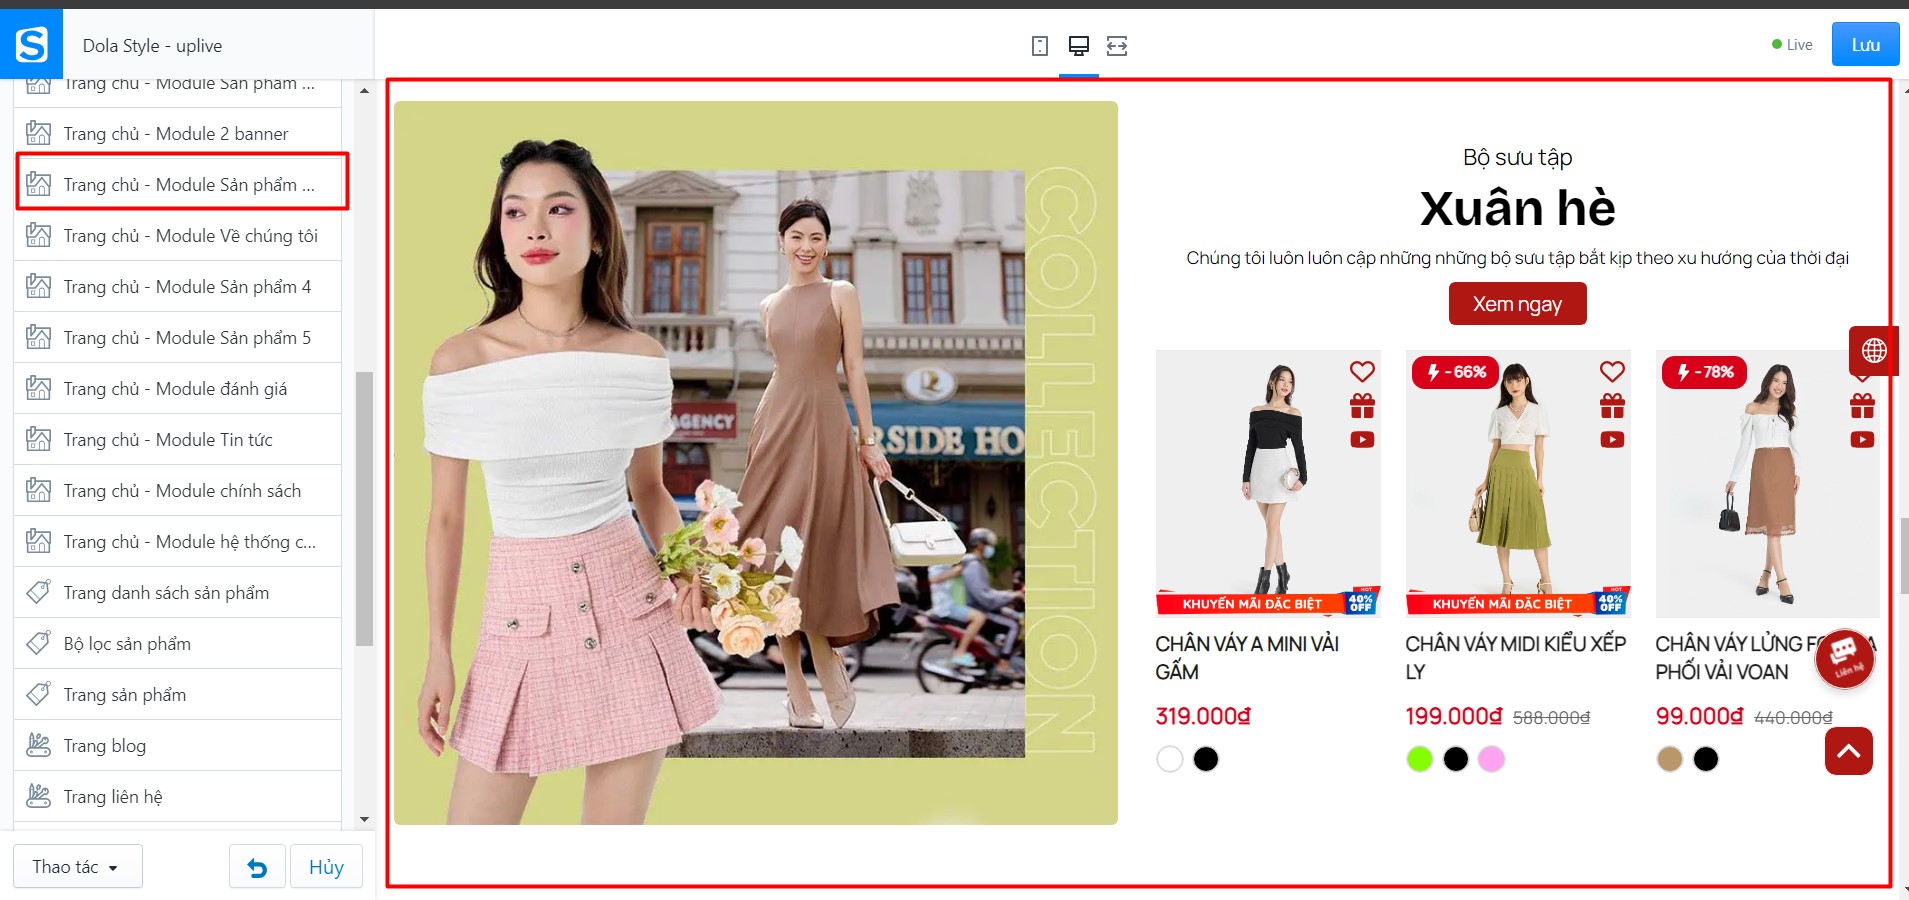This screenshot has height=900, width=1909.
Task: Click sidebar scrollbar down arrow
Action: coord(364,819)
